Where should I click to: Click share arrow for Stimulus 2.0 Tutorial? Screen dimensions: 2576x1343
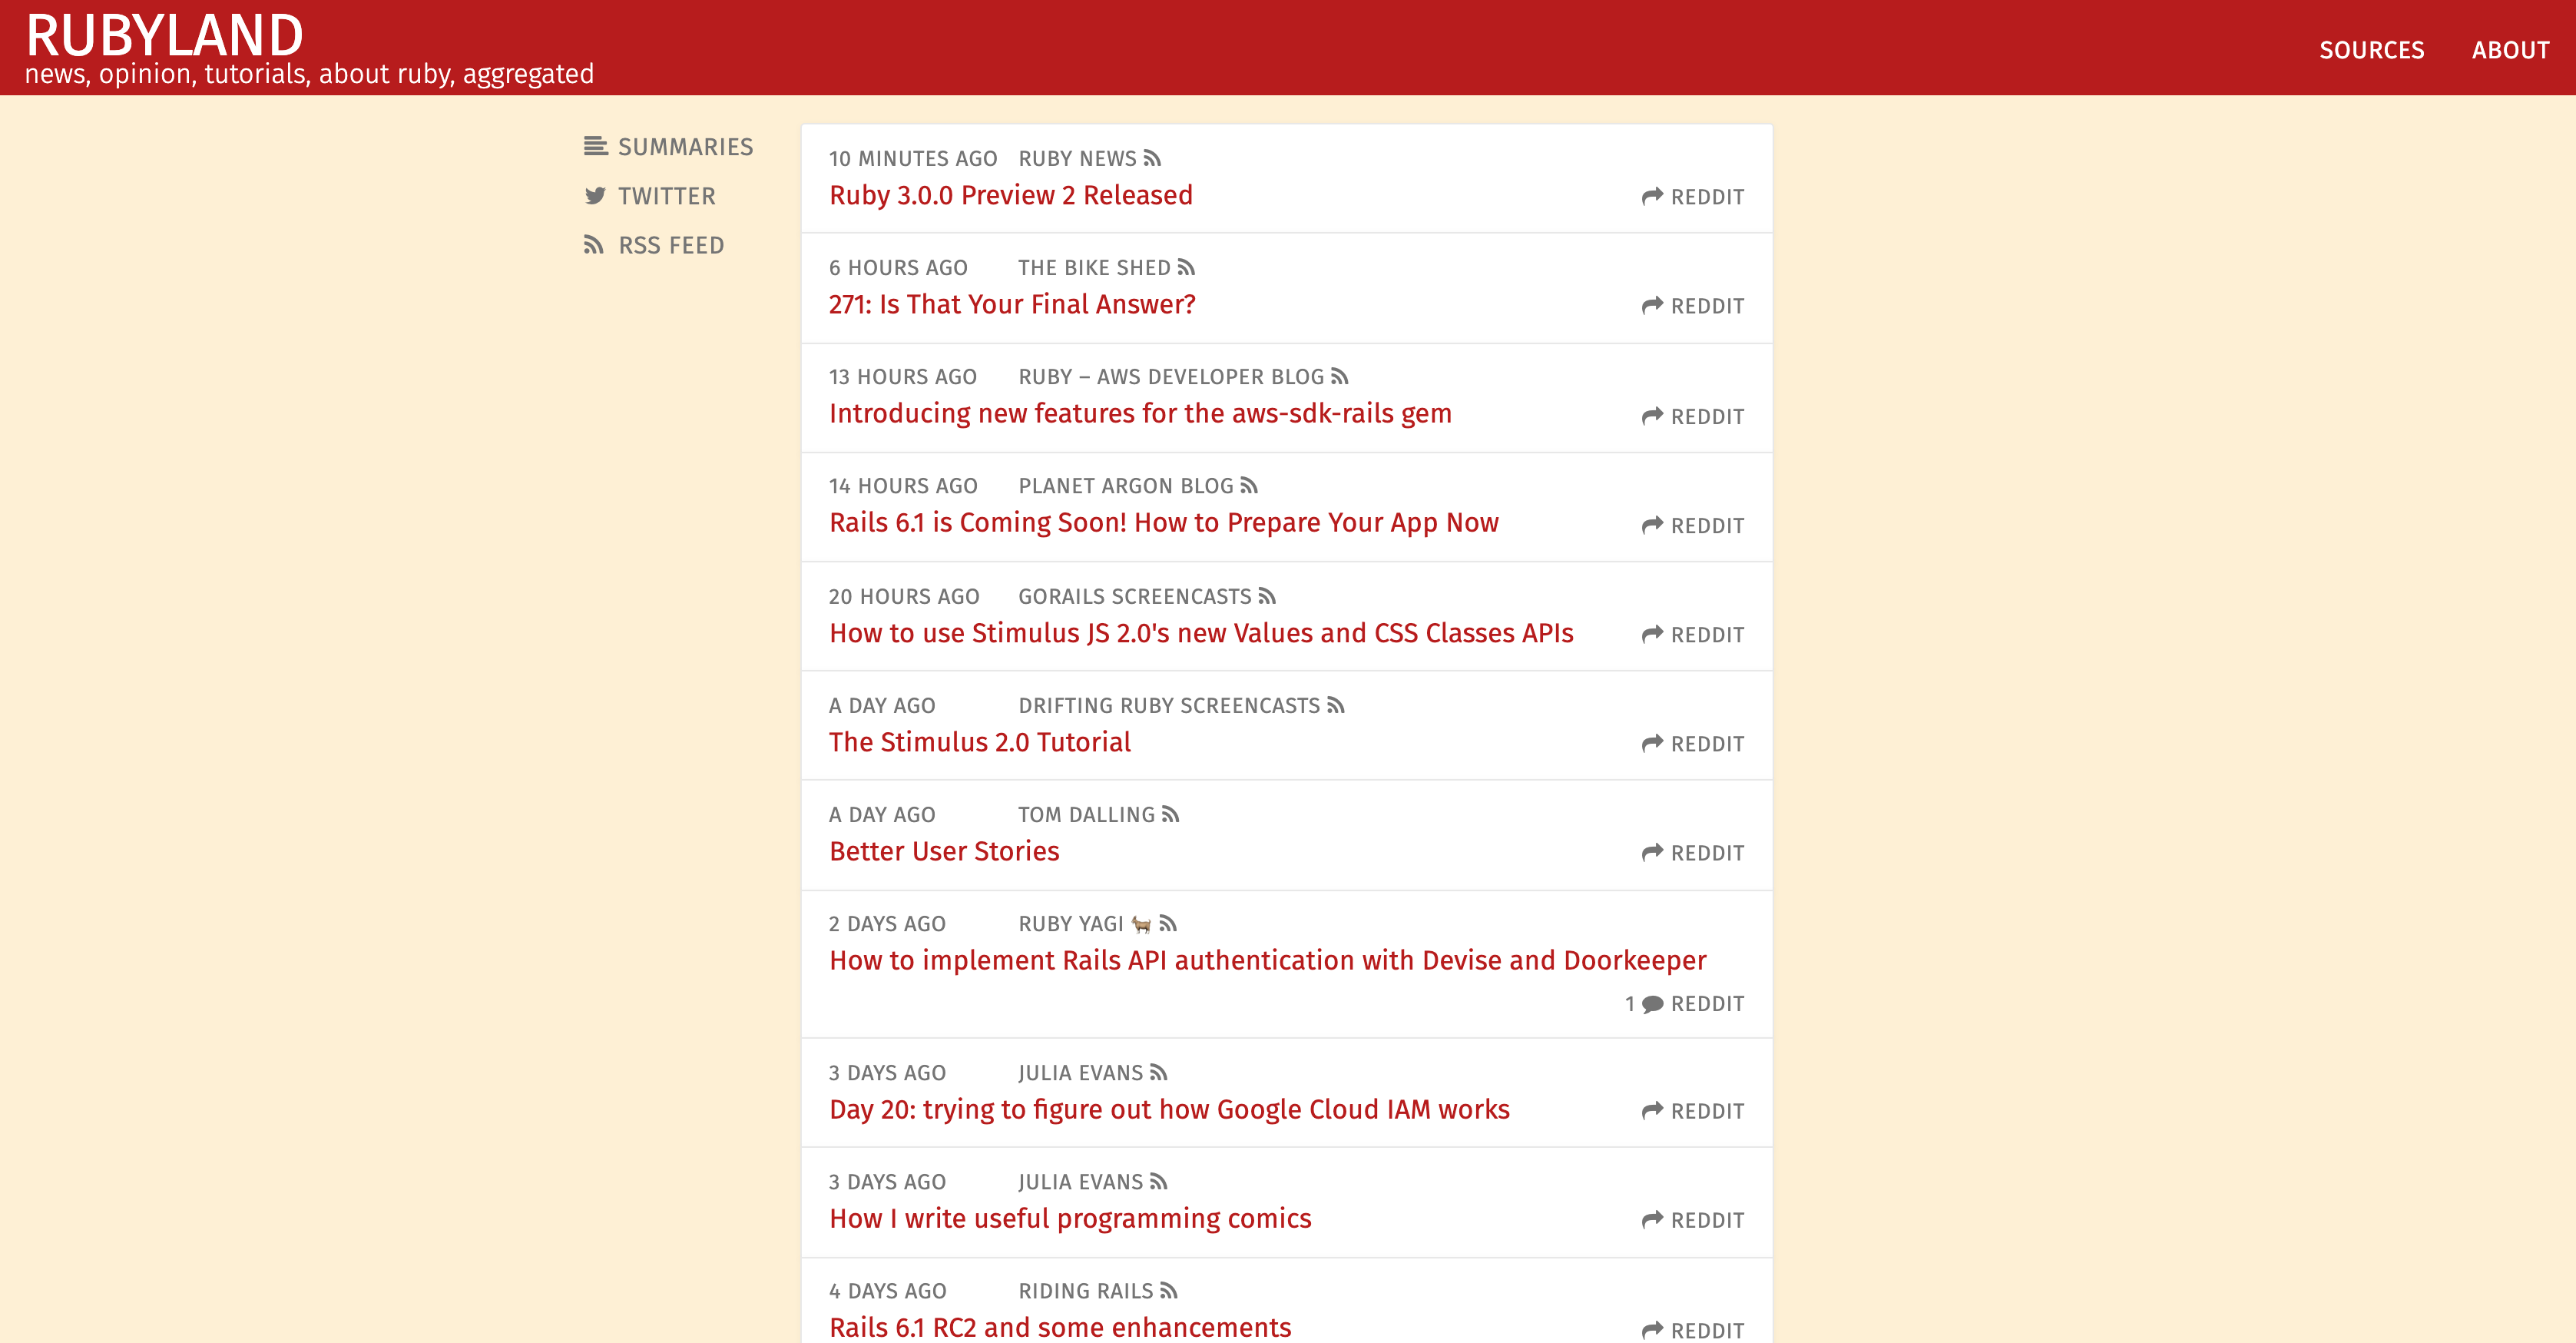(x=1652, y=743)
